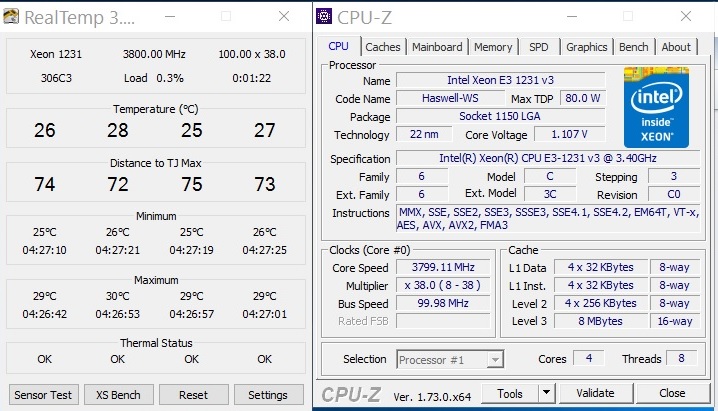
Task: Click the core temperature reading 28
Action: pyautogui.click(x=118, y=130)
